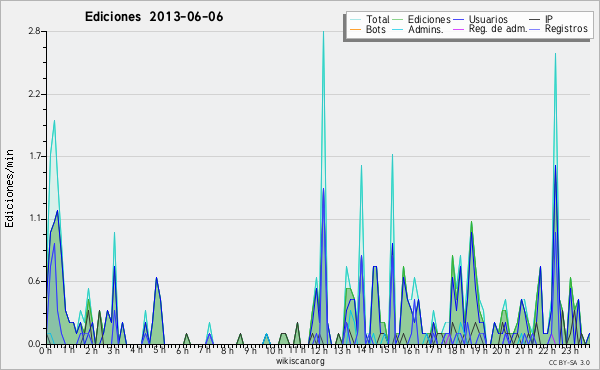Click the Total peak after 22 h
600x370 pixels.
[555, 54]
